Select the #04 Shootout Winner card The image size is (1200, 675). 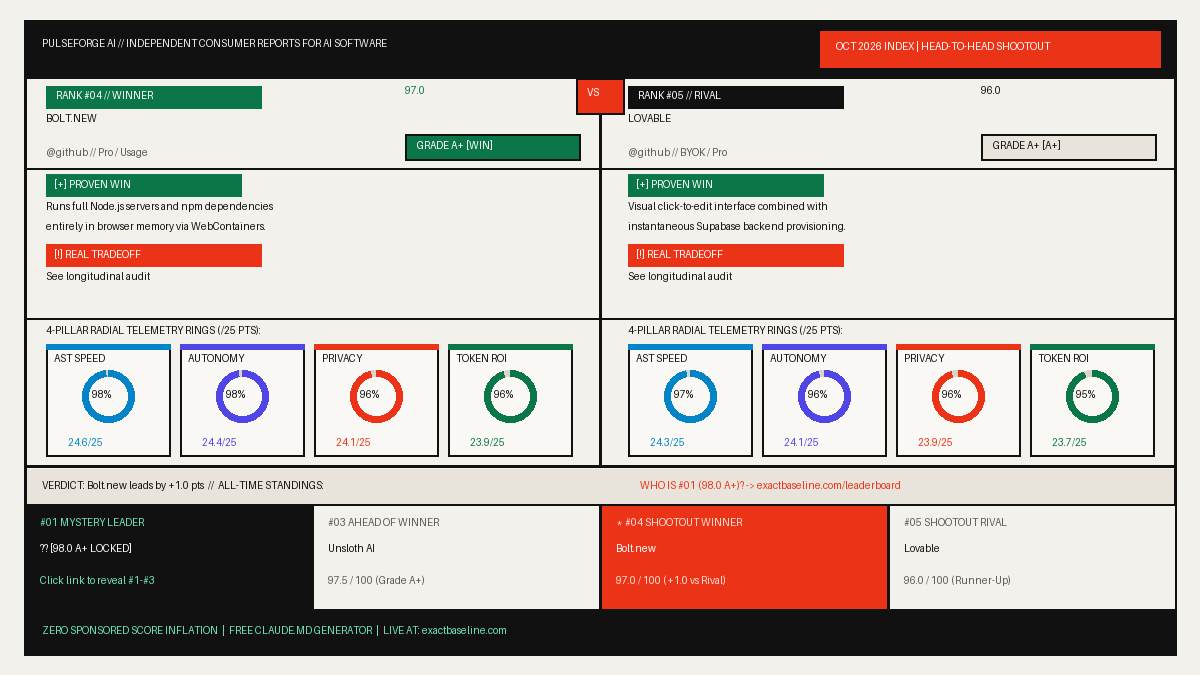click(x=745, y=557)
